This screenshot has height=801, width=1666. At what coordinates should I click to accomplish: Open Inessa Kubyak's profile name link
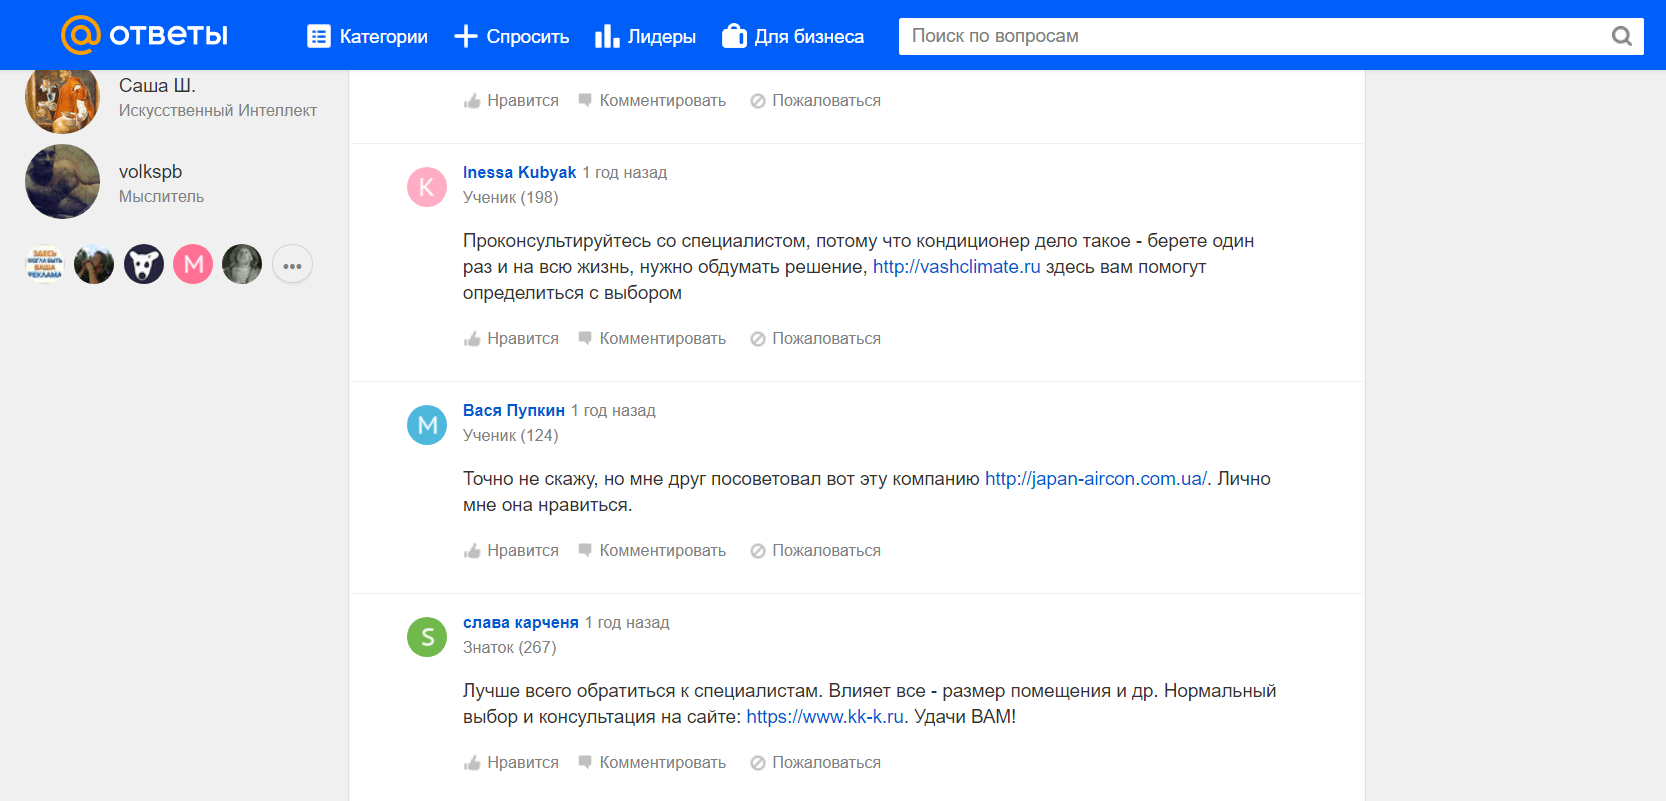tap(519, 172)
